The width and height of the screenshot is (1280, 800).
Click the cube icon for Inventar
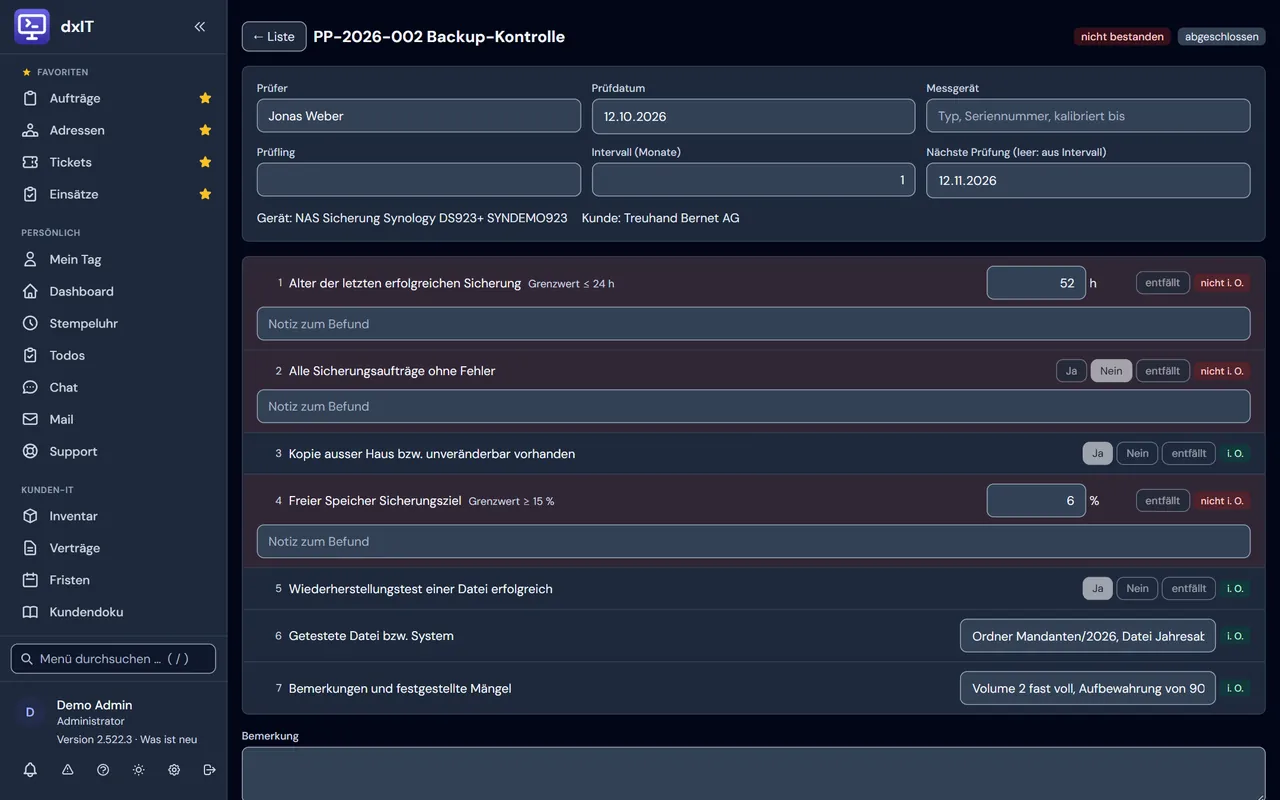pos(30,516)
